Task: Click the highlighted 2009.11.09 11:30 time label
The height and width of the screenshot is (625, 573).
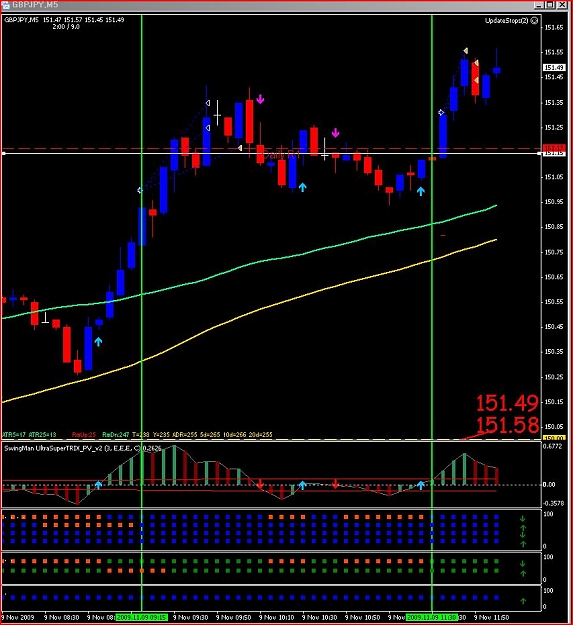Action: (432, 617)
